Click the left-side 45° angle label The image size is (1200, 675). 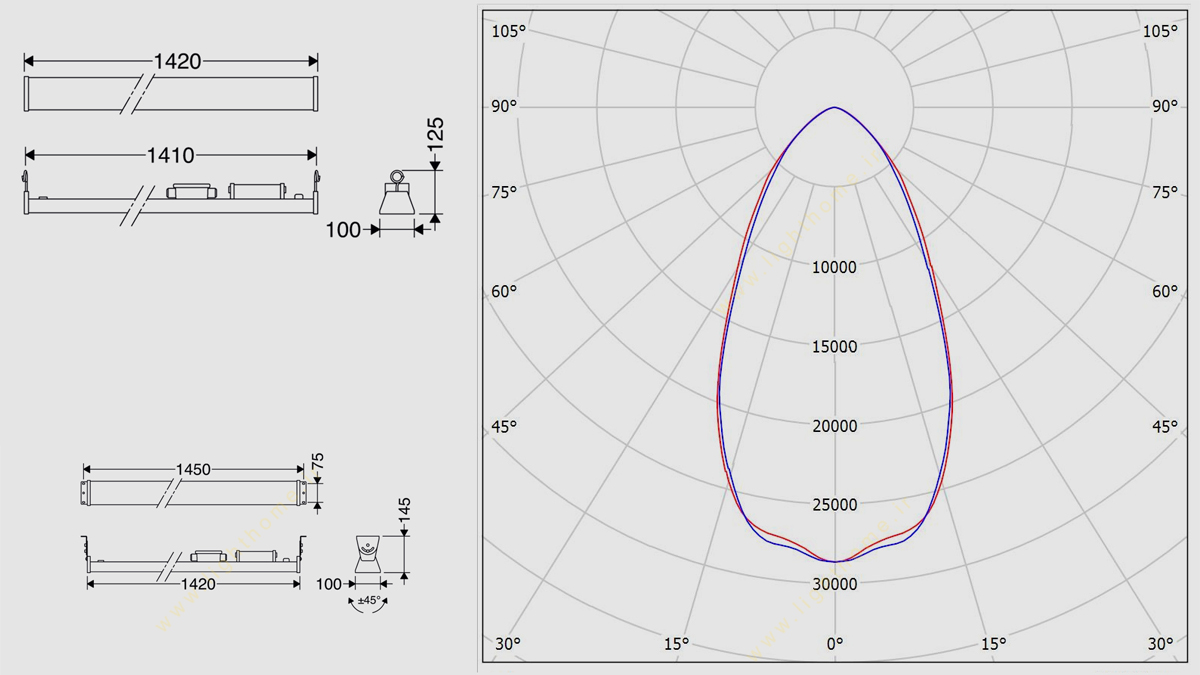504,427
